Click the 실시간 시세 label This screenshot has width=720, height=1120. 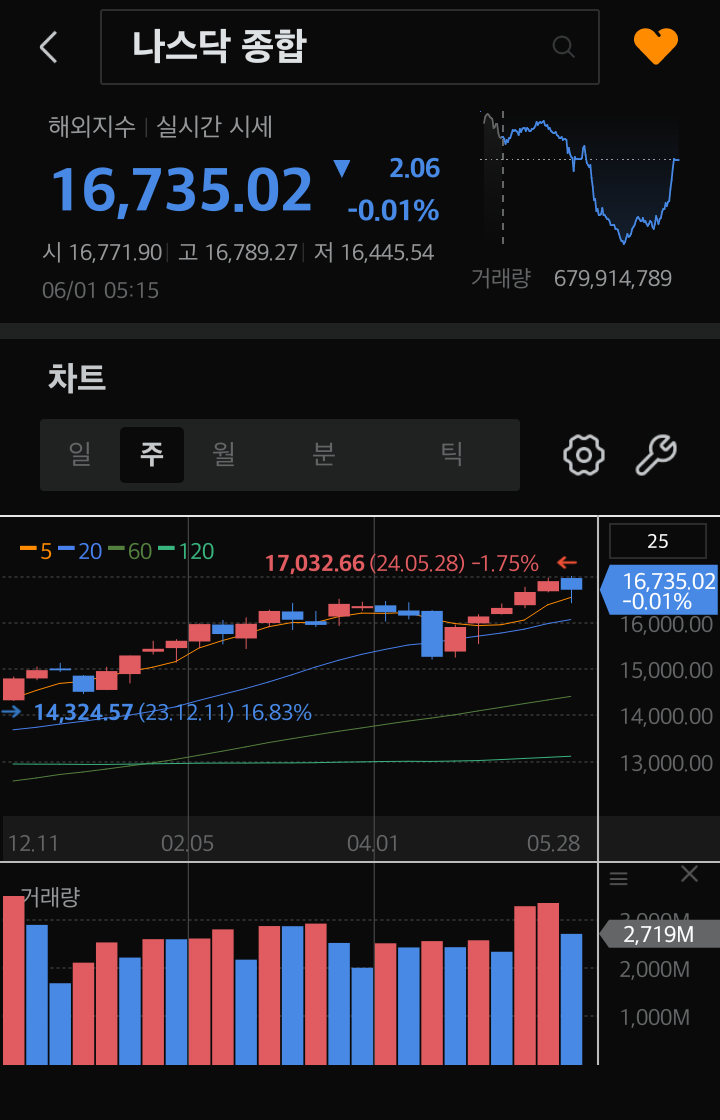(x=214, y=128)
